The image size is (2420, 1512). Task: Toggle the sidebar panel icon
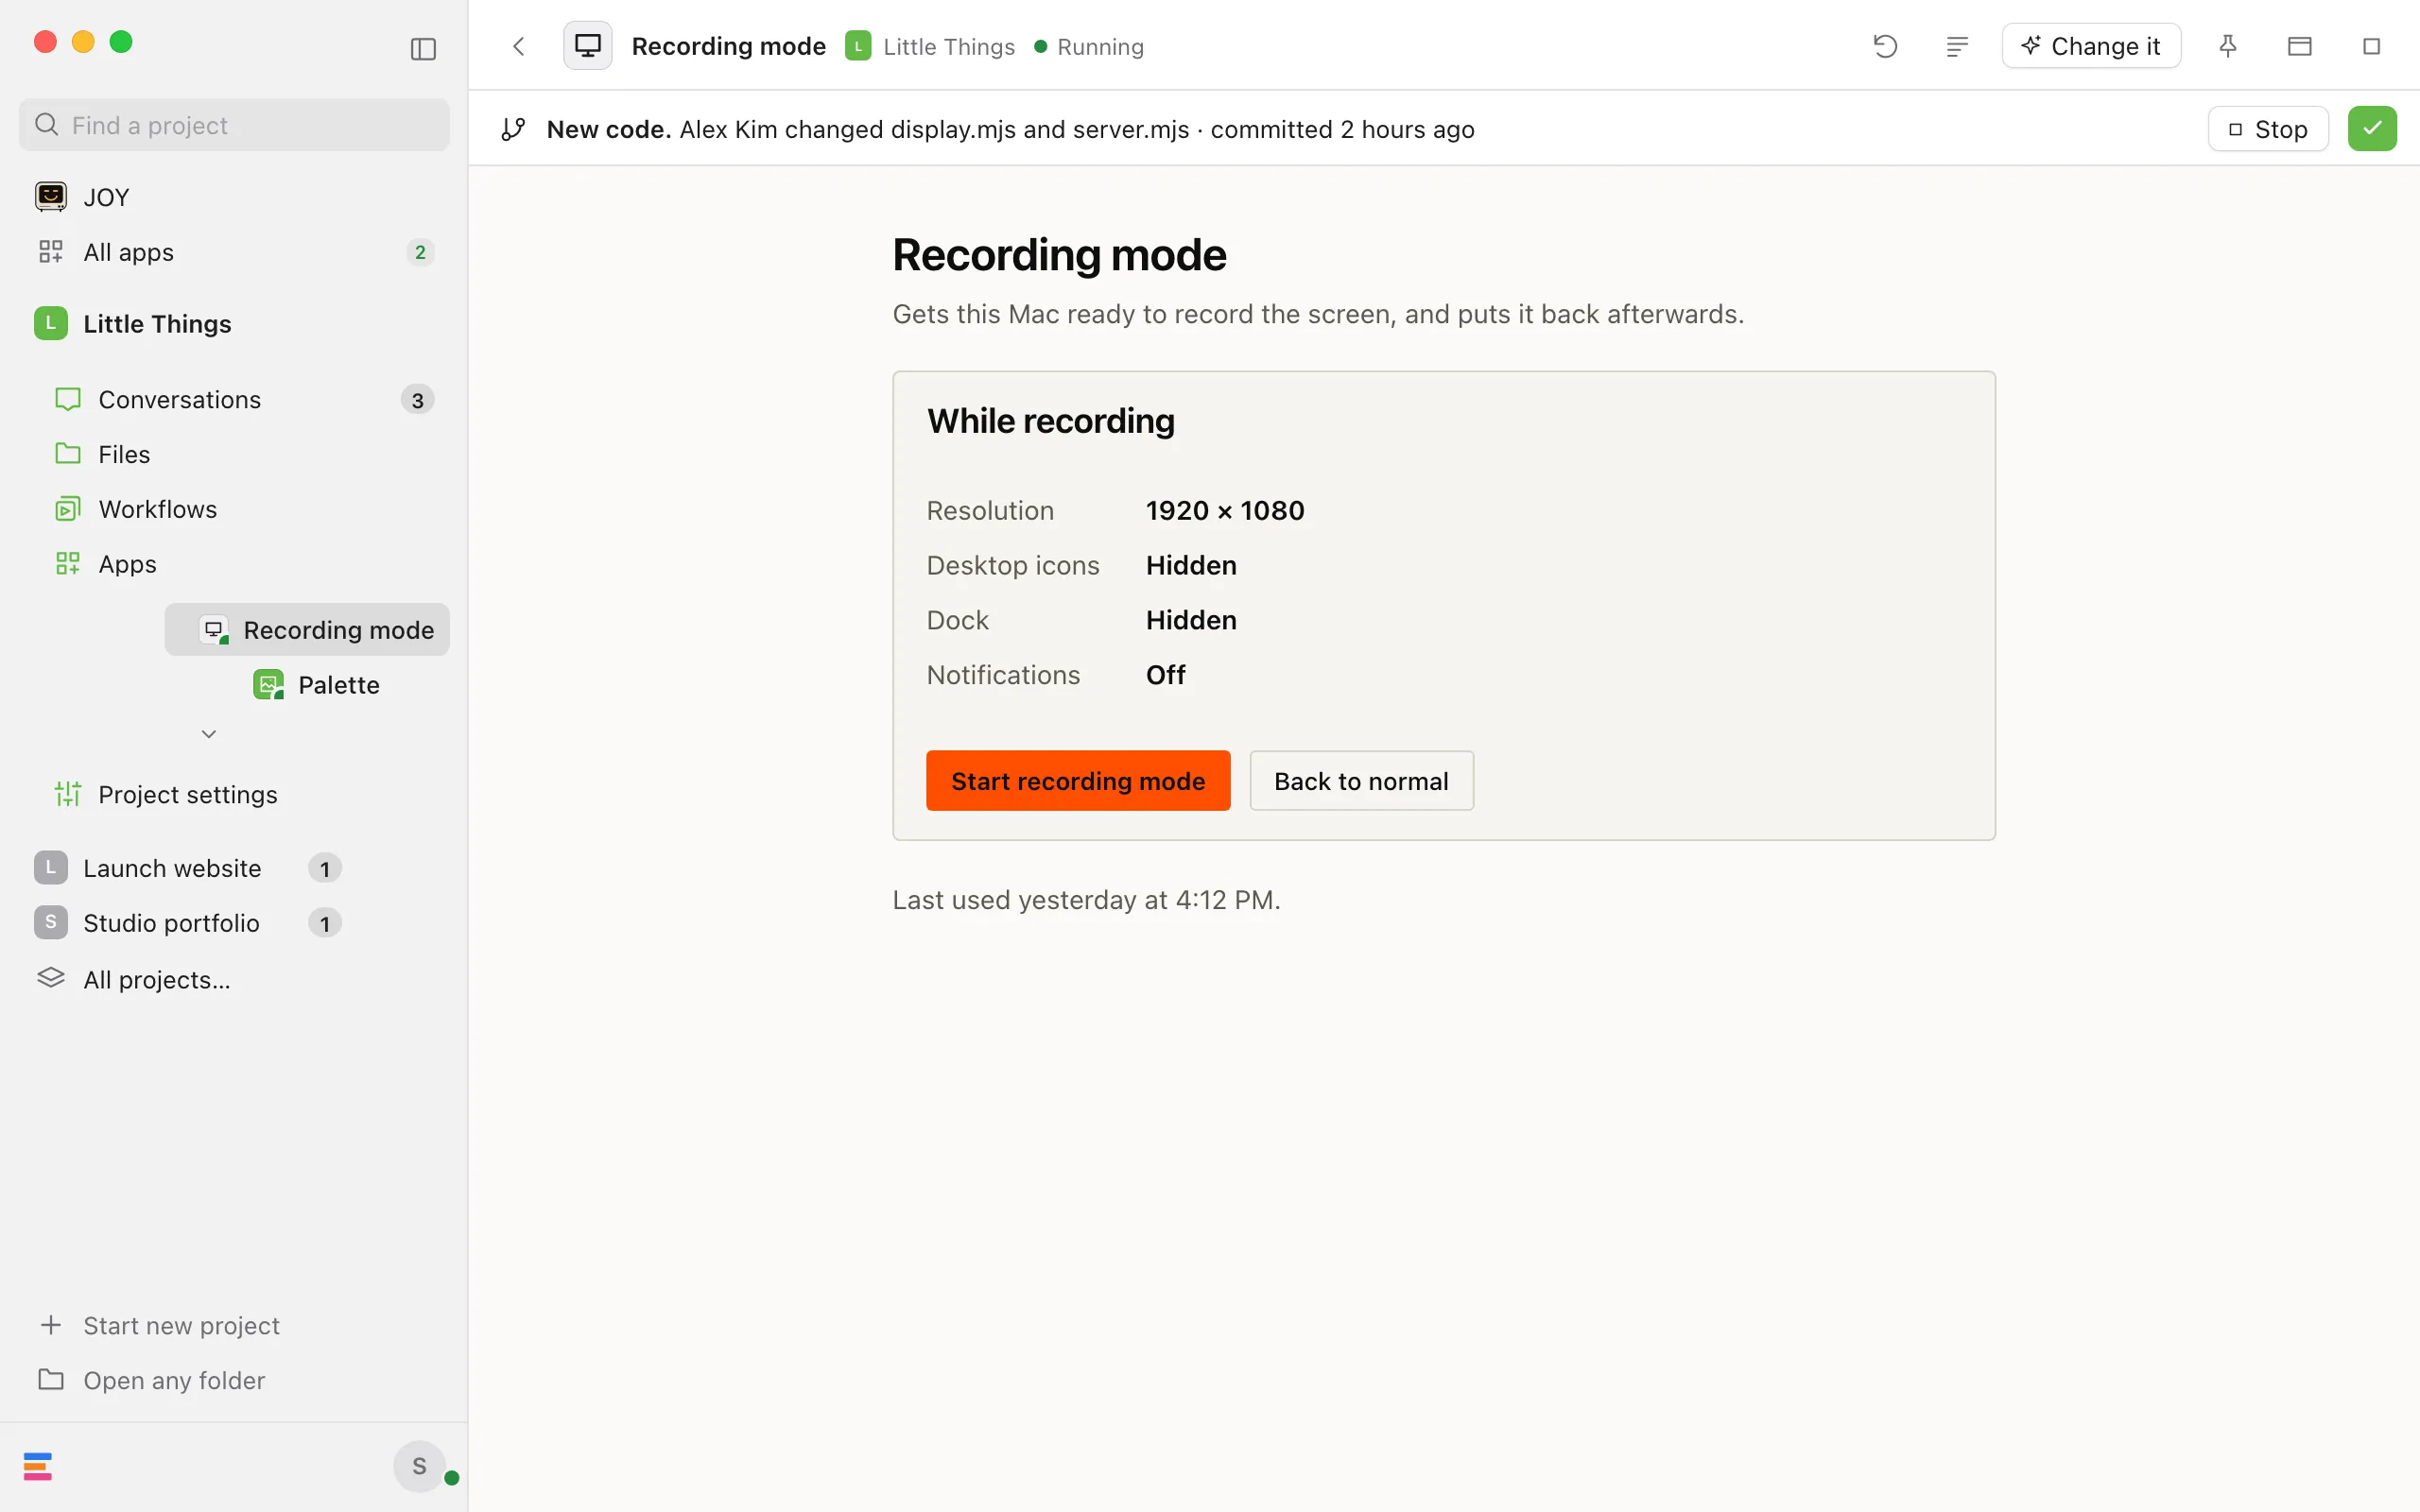coord(423,49)
